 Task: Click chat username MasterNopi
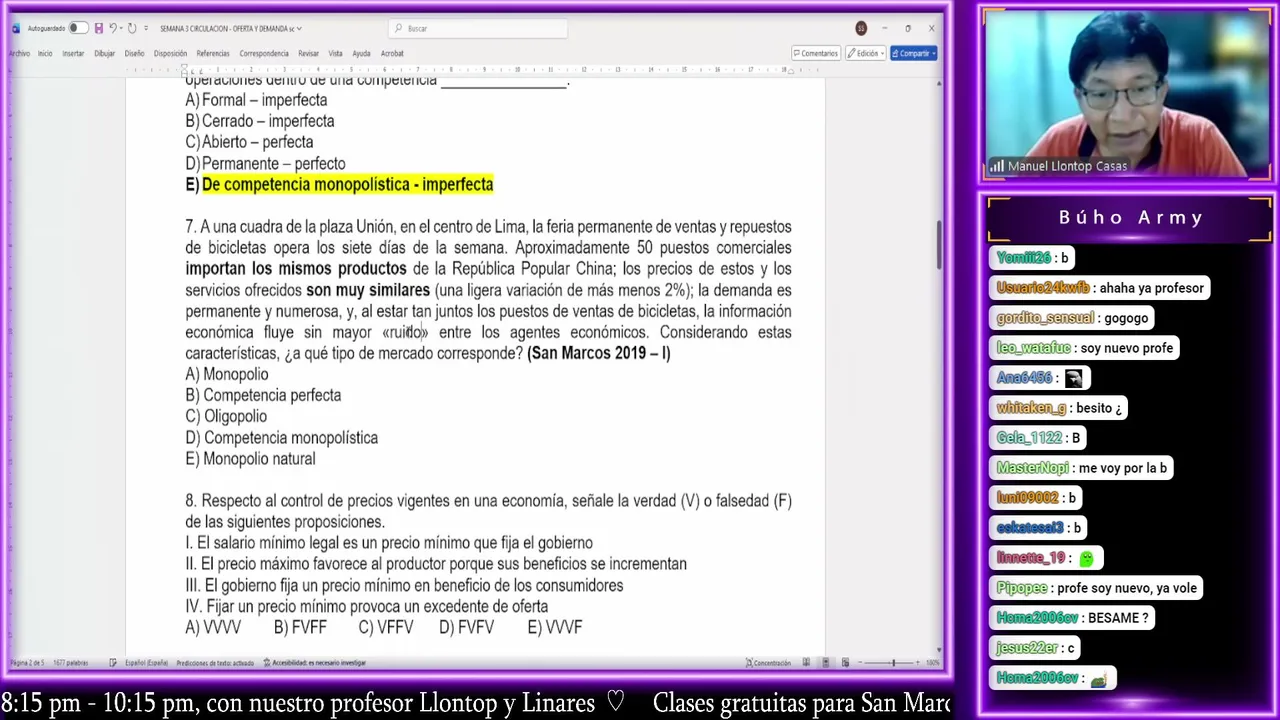(x=1033, y=468)
